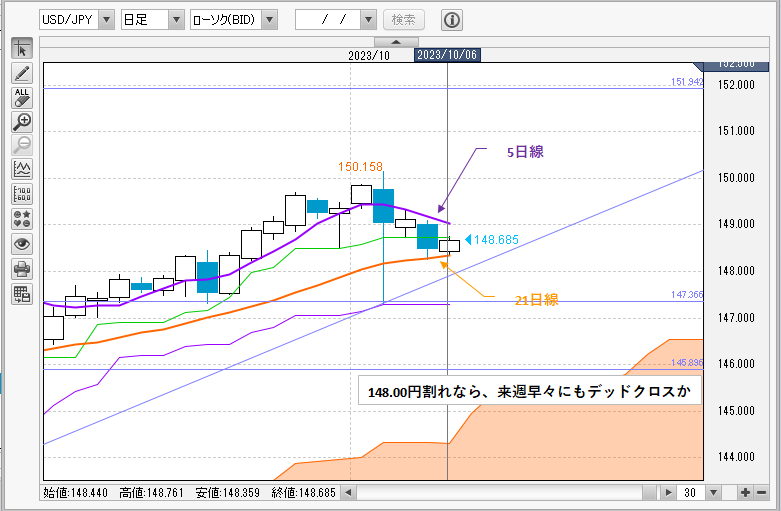Image resolution: width=781 pixels, height=511 pixels.
Task: Click the 145.896 horizontal line label
Action: [x=687, y=363]
